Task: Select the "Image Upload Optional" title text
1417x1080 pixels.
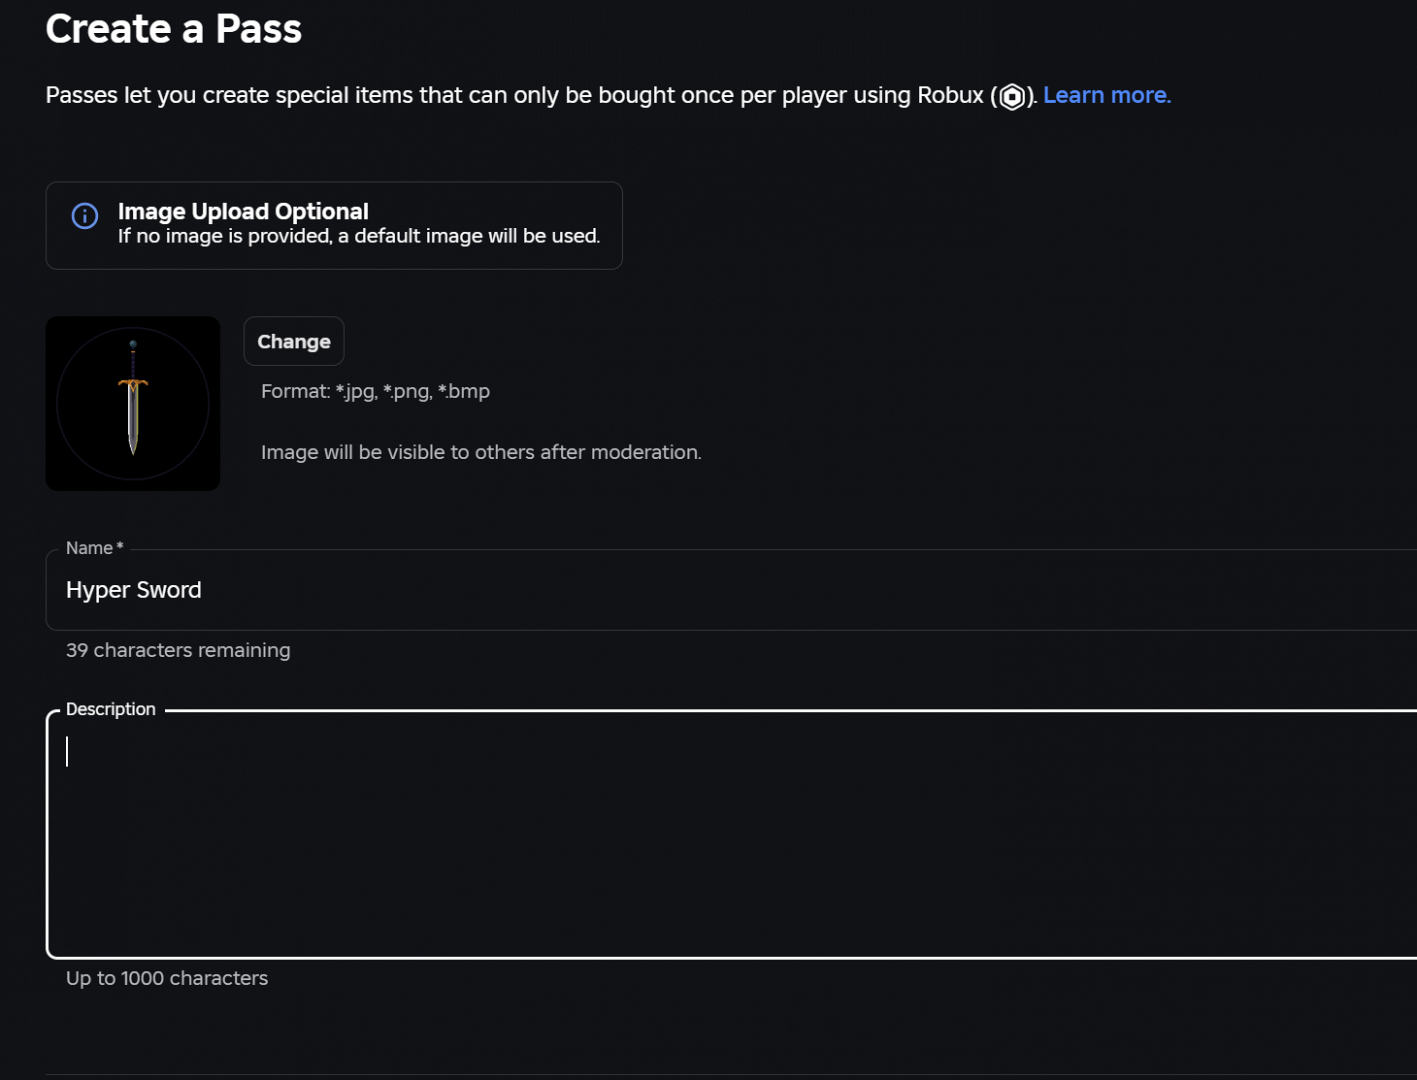Action: (243, 211)
